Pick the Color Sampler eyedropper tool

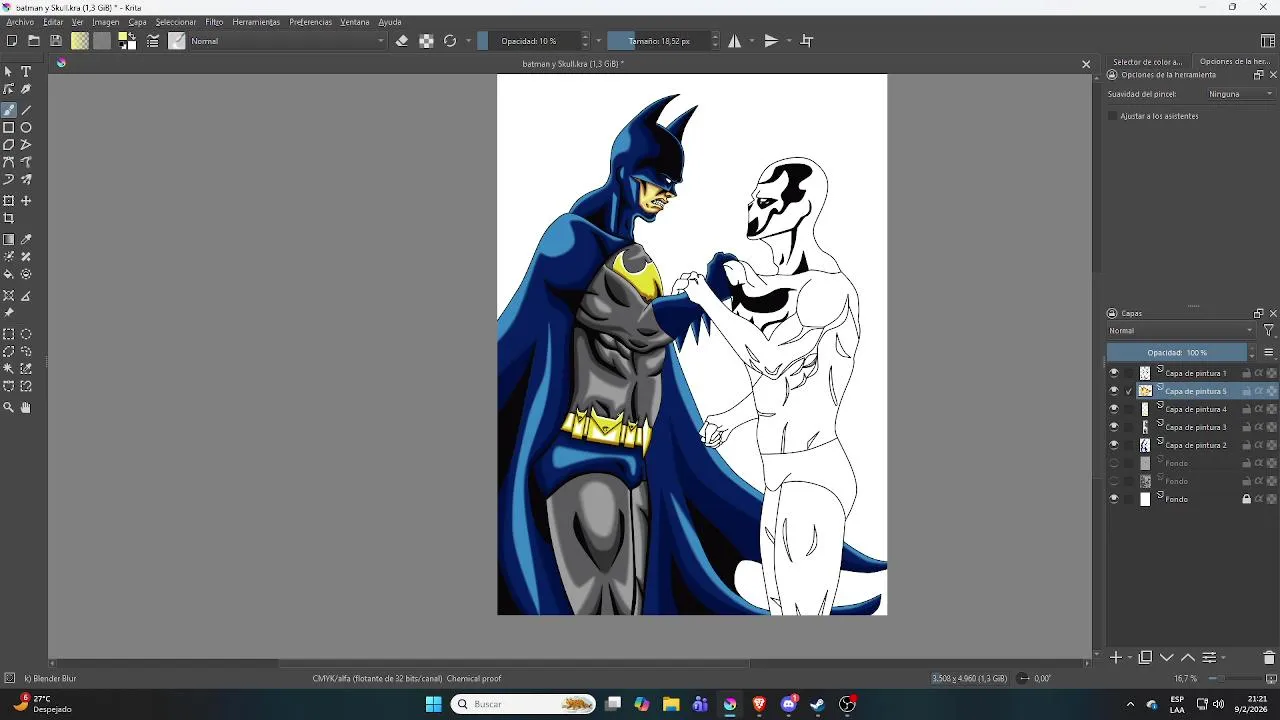point(26,240)
